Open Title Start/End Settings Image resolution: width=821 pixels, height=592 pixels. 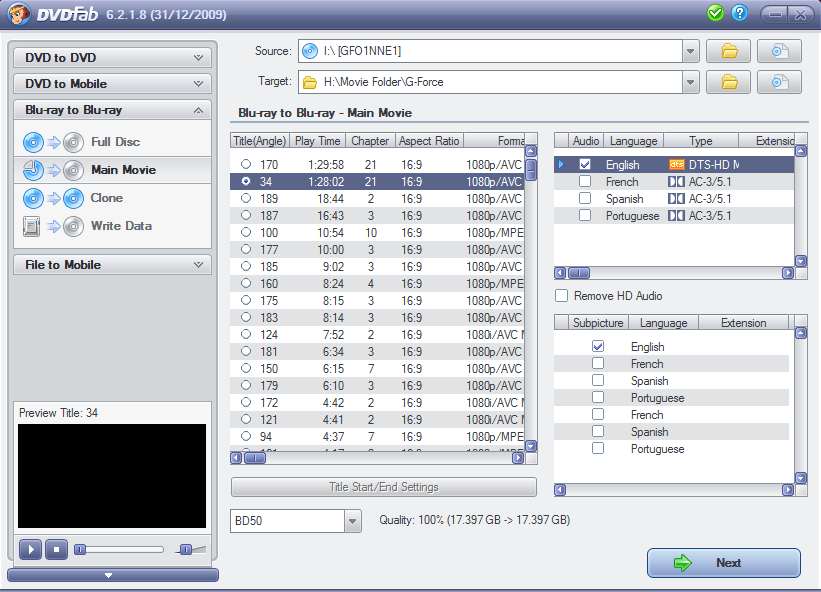tap(384, 487)
